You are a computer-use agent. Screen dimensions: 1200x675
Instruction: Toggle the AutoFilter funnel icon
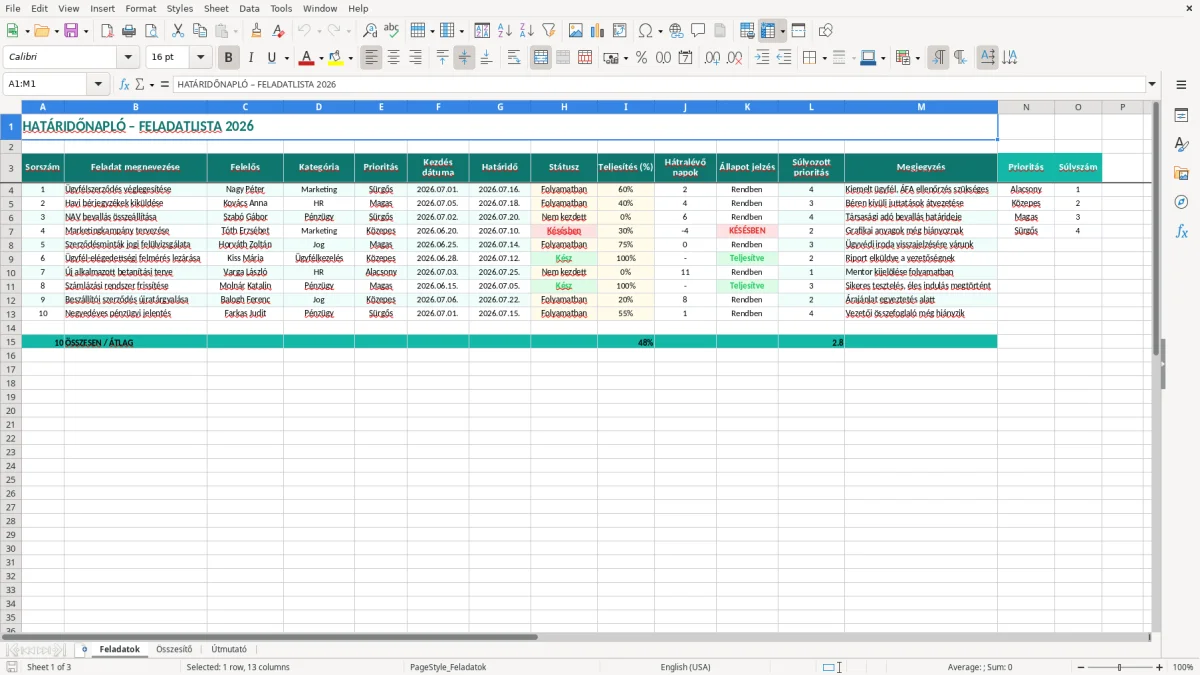[x=549, y=31]
